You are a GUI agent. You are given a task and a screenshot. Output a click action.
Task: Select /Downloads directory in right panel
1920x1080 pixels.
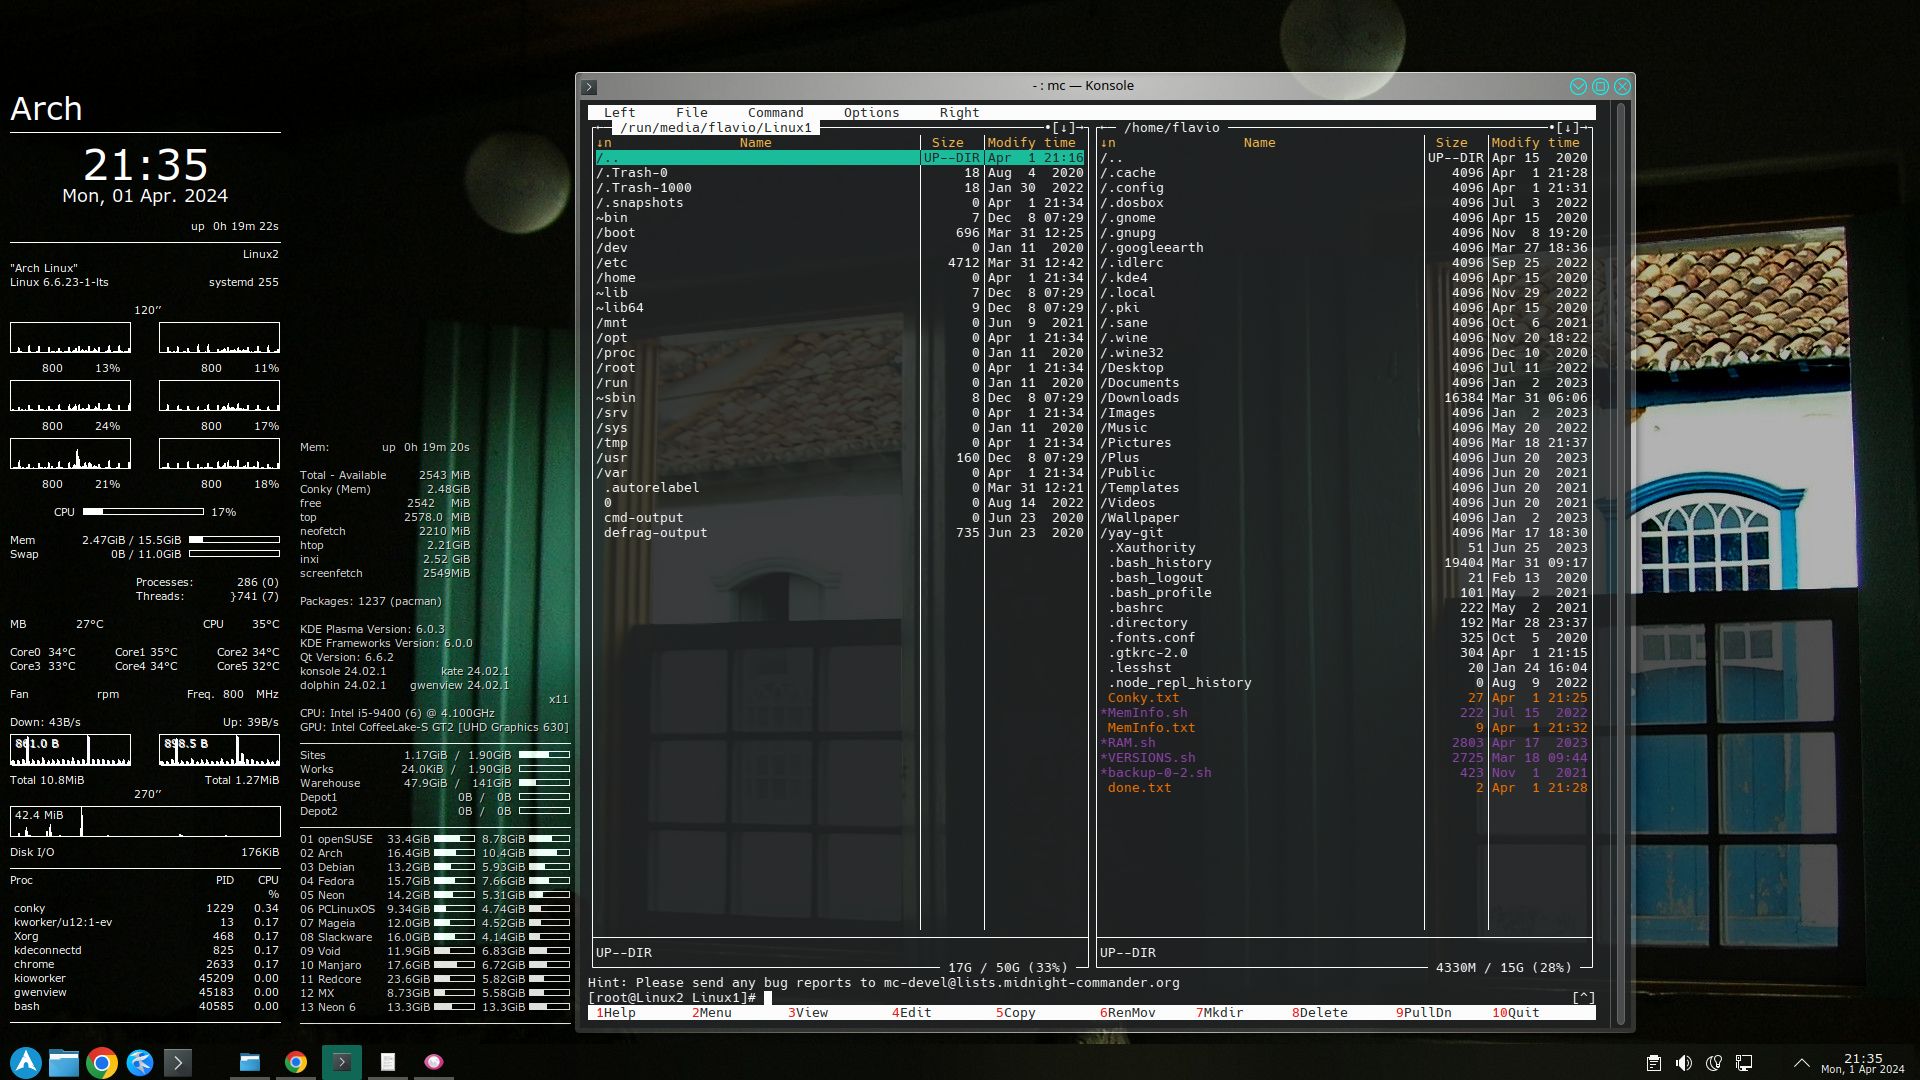coord(1344,398)
